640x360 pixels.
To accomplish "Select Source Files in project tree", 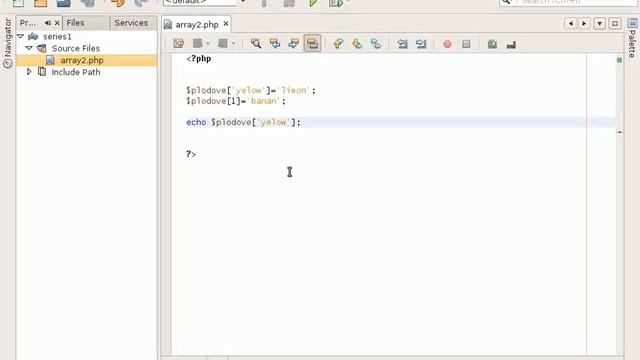I will point(76,48).
